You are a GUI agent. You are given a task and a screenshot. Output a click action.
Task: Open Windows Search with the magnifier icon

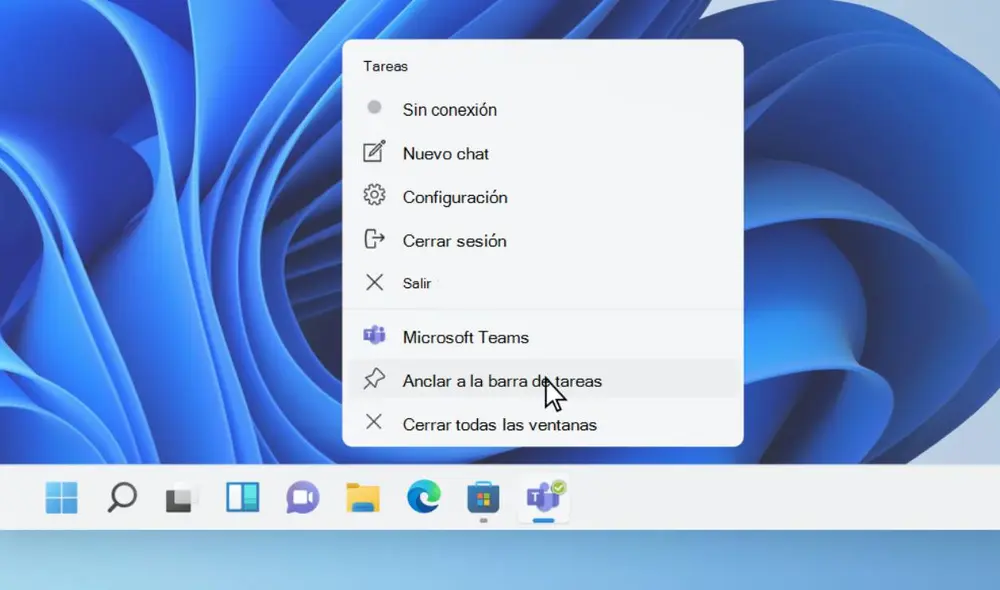(x=122, y=497)
